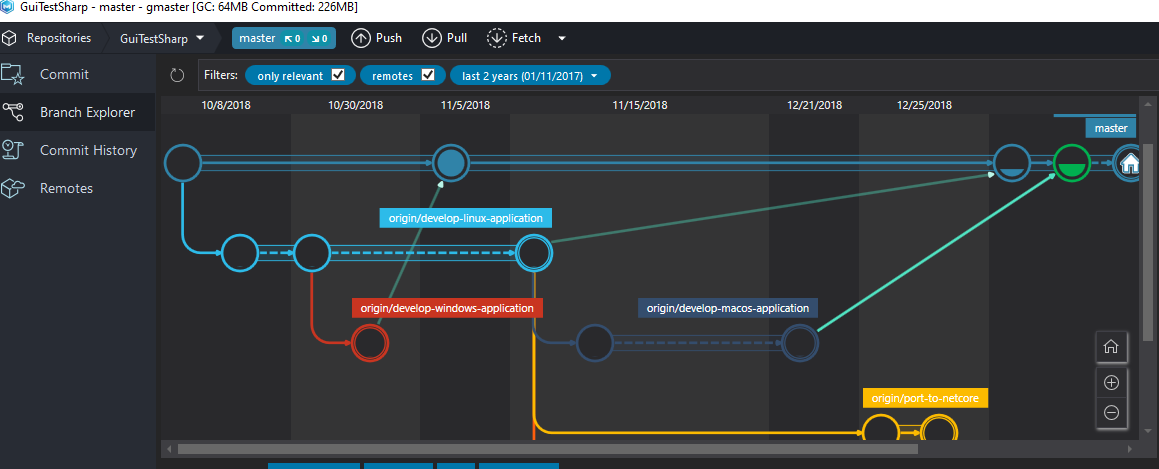Click the home icon in zoom controls
This screenshot has width=1159, height=469.
coord(1111,347)
